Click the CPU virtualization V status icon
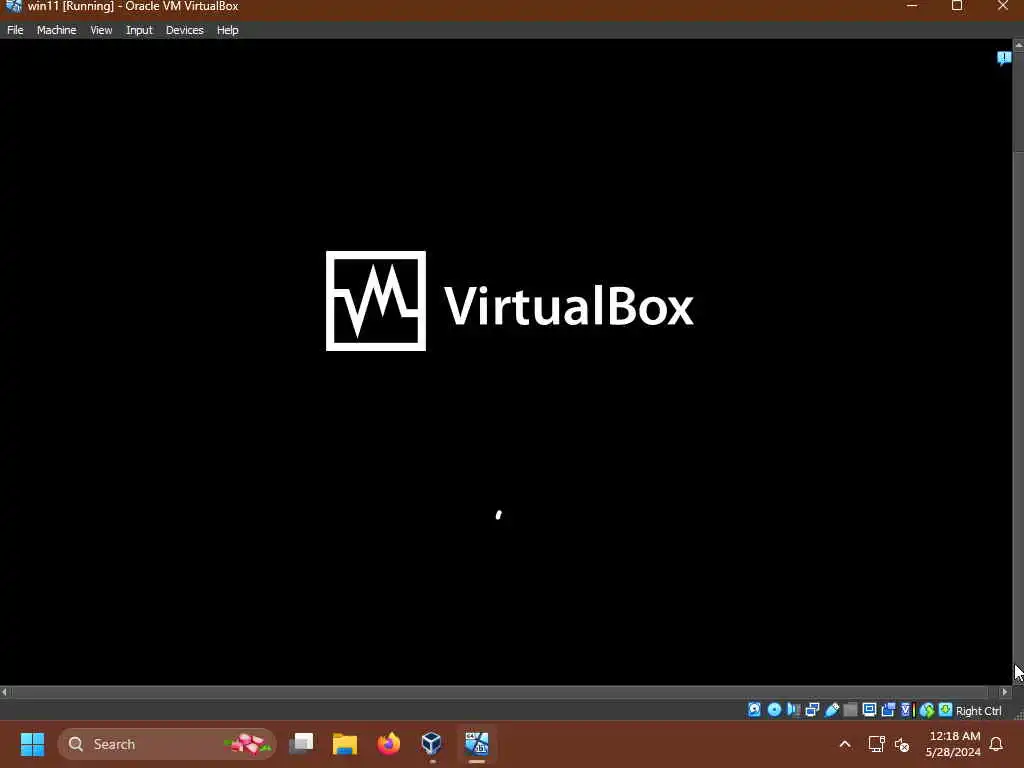The image size is (1024, 768). coord(906,710)
